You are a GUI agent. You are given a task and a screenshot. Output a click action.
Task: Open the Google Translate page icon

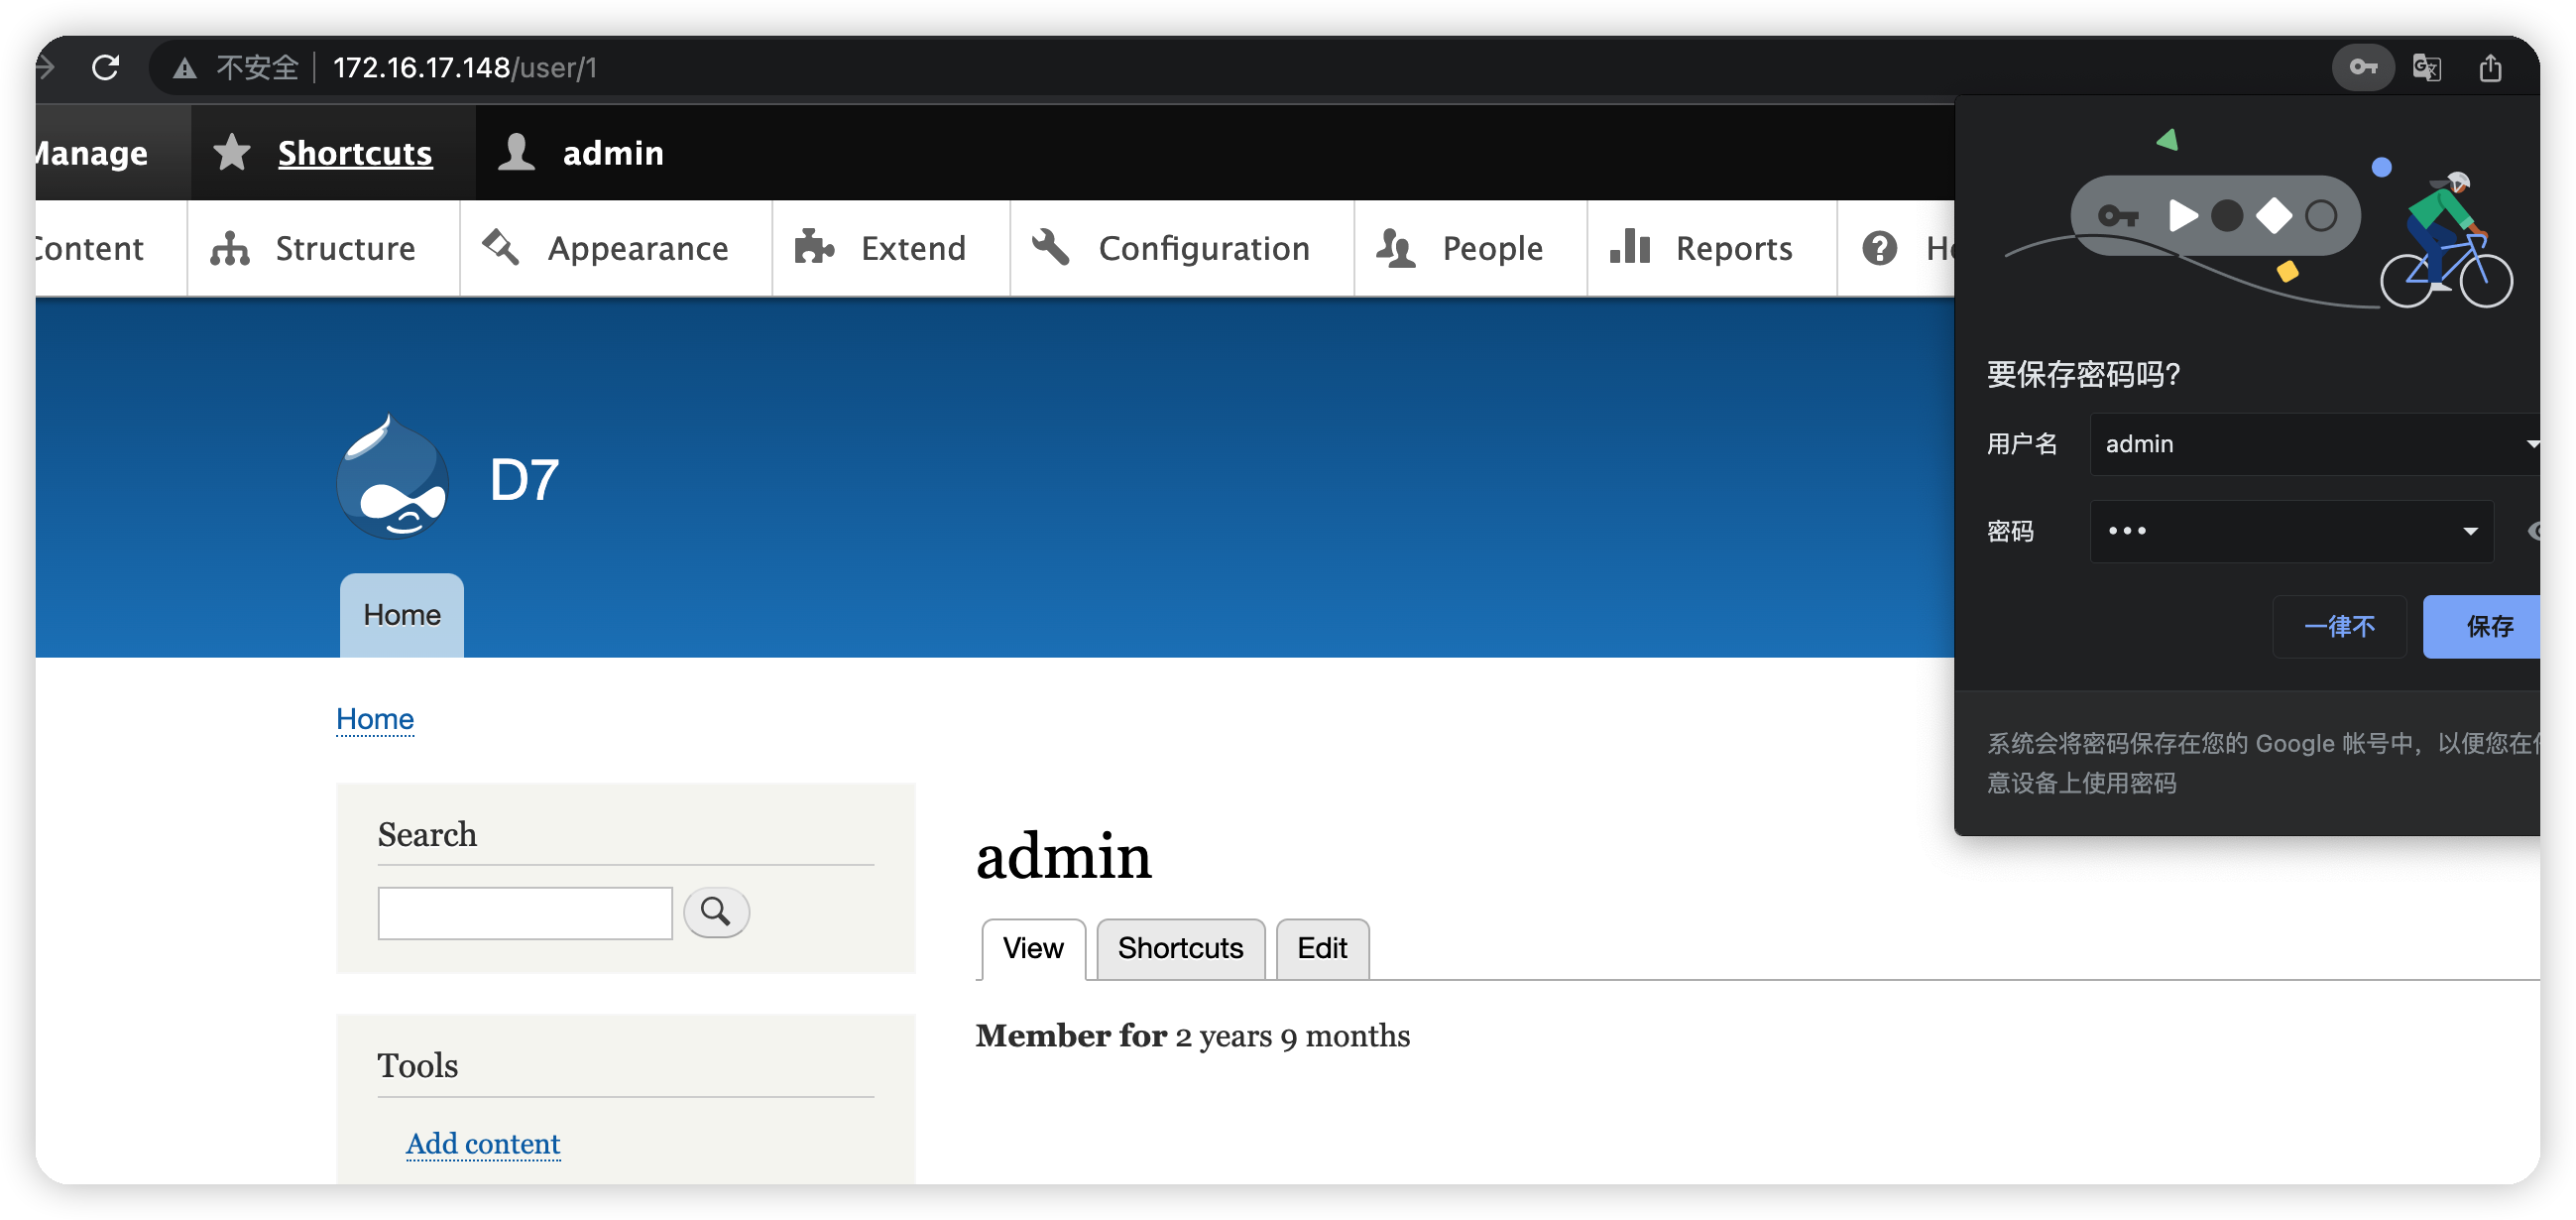[2426, 68]
